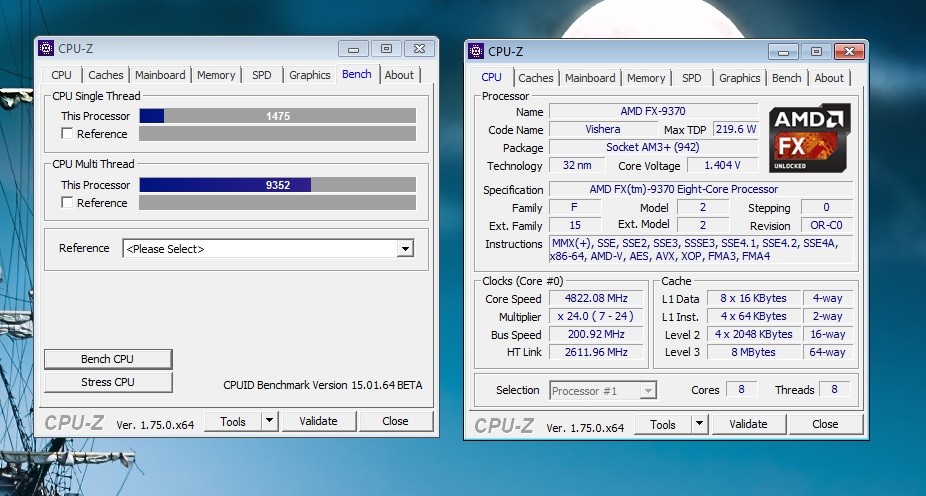The height and width of the screenshot is (496, 926).
Task: Open the Caches tab in the right window
Action: click(x=536, y=78)
